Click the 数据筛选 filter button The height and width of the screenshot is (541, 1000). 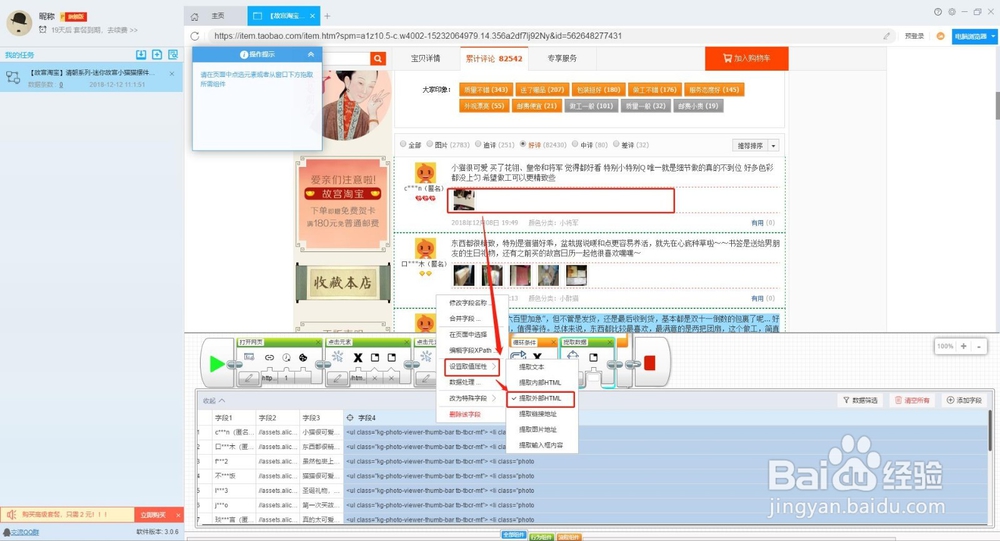coord(860,401)
